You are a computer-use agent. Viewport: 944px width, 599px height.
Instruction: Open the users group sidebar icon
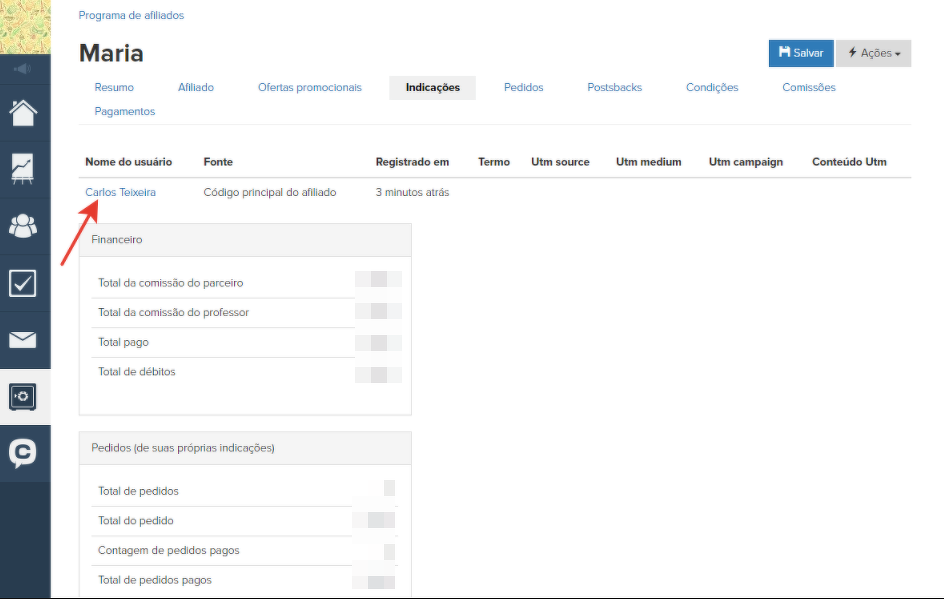click(x=24, y=226)
